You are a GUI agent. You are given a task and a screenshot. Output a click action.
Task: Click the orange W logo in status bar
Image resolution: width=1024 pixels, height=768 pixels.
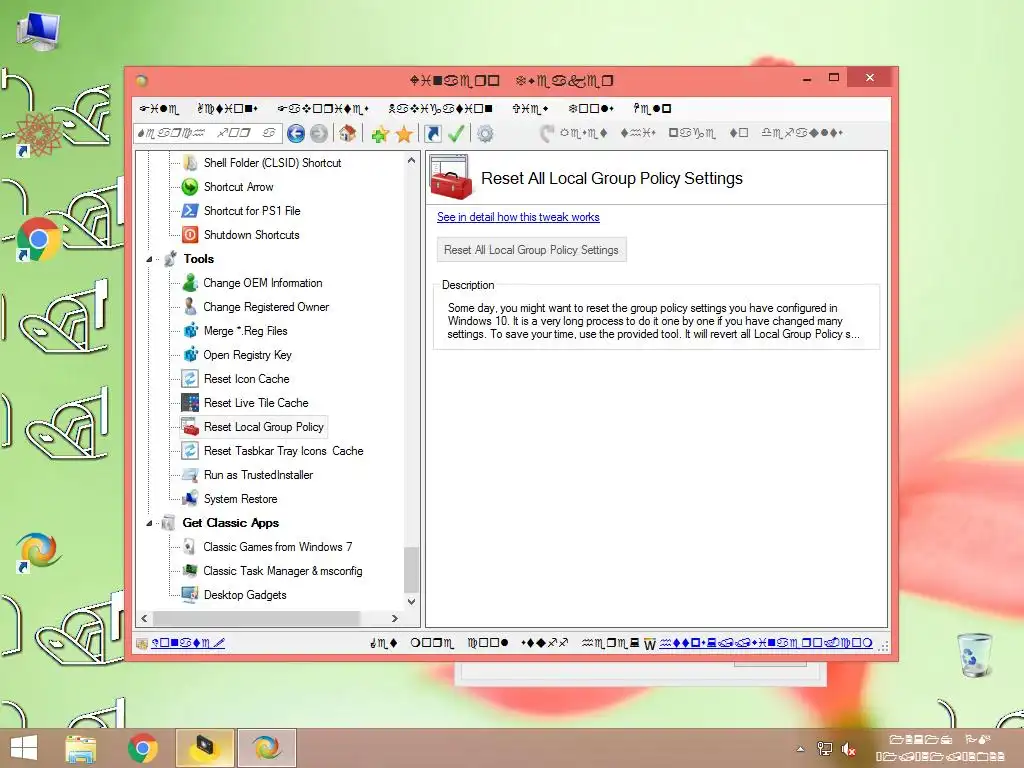click(649, 644)
